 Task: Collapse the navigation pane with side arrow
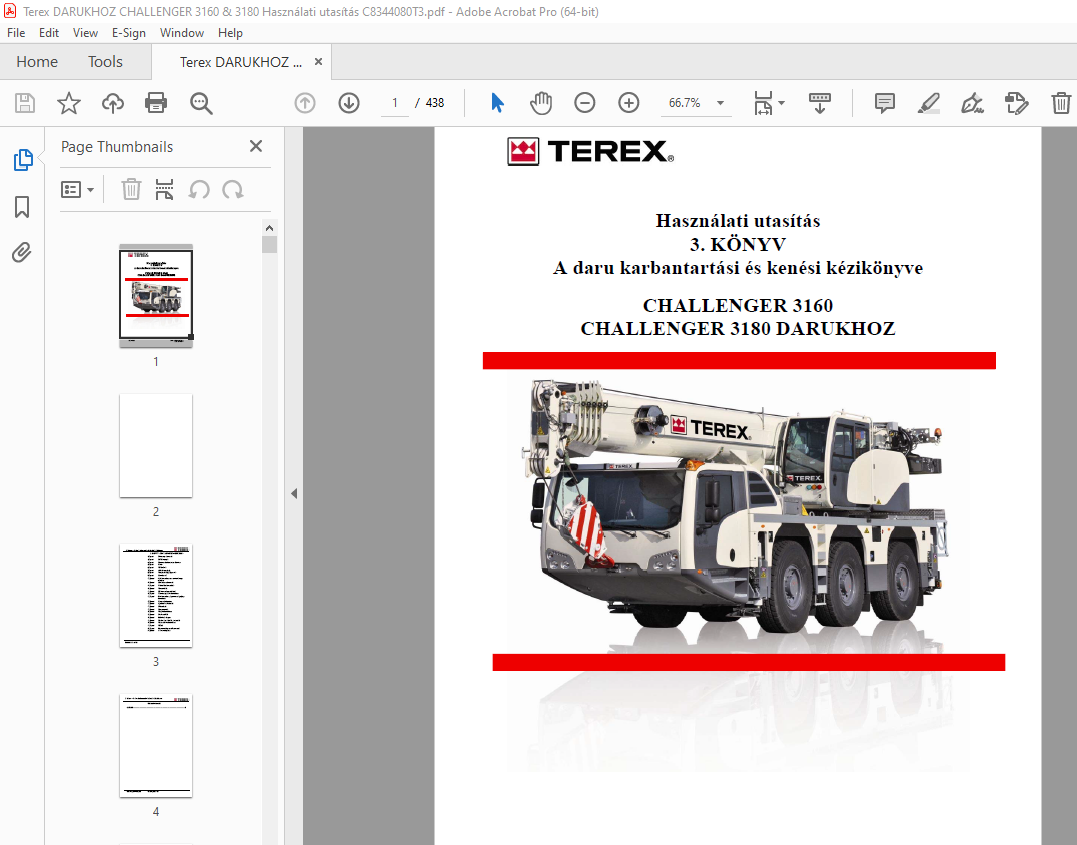coord(294,493)
